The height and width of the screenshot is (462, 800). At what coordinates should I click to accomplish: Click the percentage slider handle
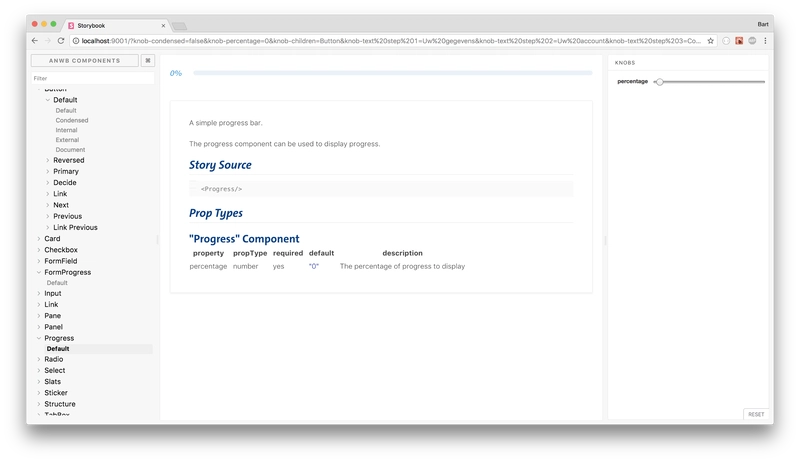(x=659, y=81)
